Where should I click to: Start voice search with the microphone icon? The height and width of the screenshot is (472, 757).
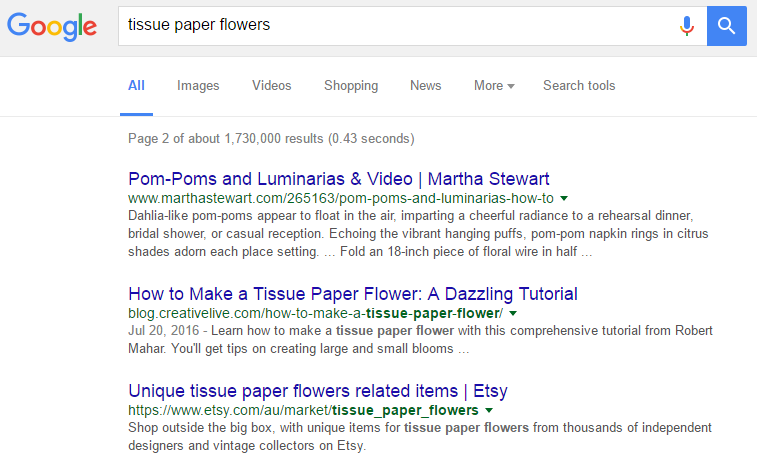coord(686,26)
